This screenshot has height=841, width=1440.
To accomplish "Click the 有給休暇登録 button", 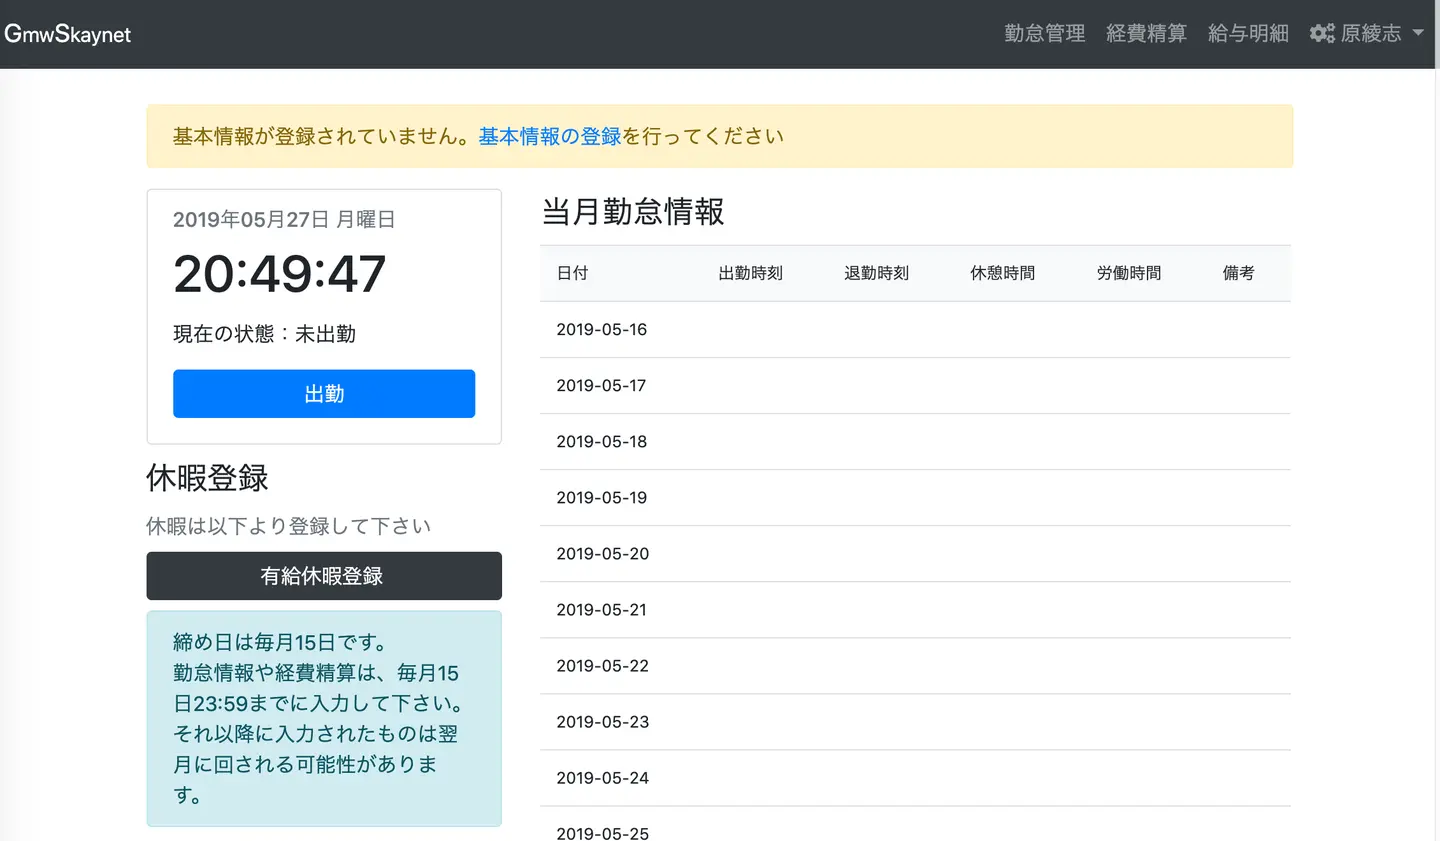I will pyautogui.click(x=324, y=576).
